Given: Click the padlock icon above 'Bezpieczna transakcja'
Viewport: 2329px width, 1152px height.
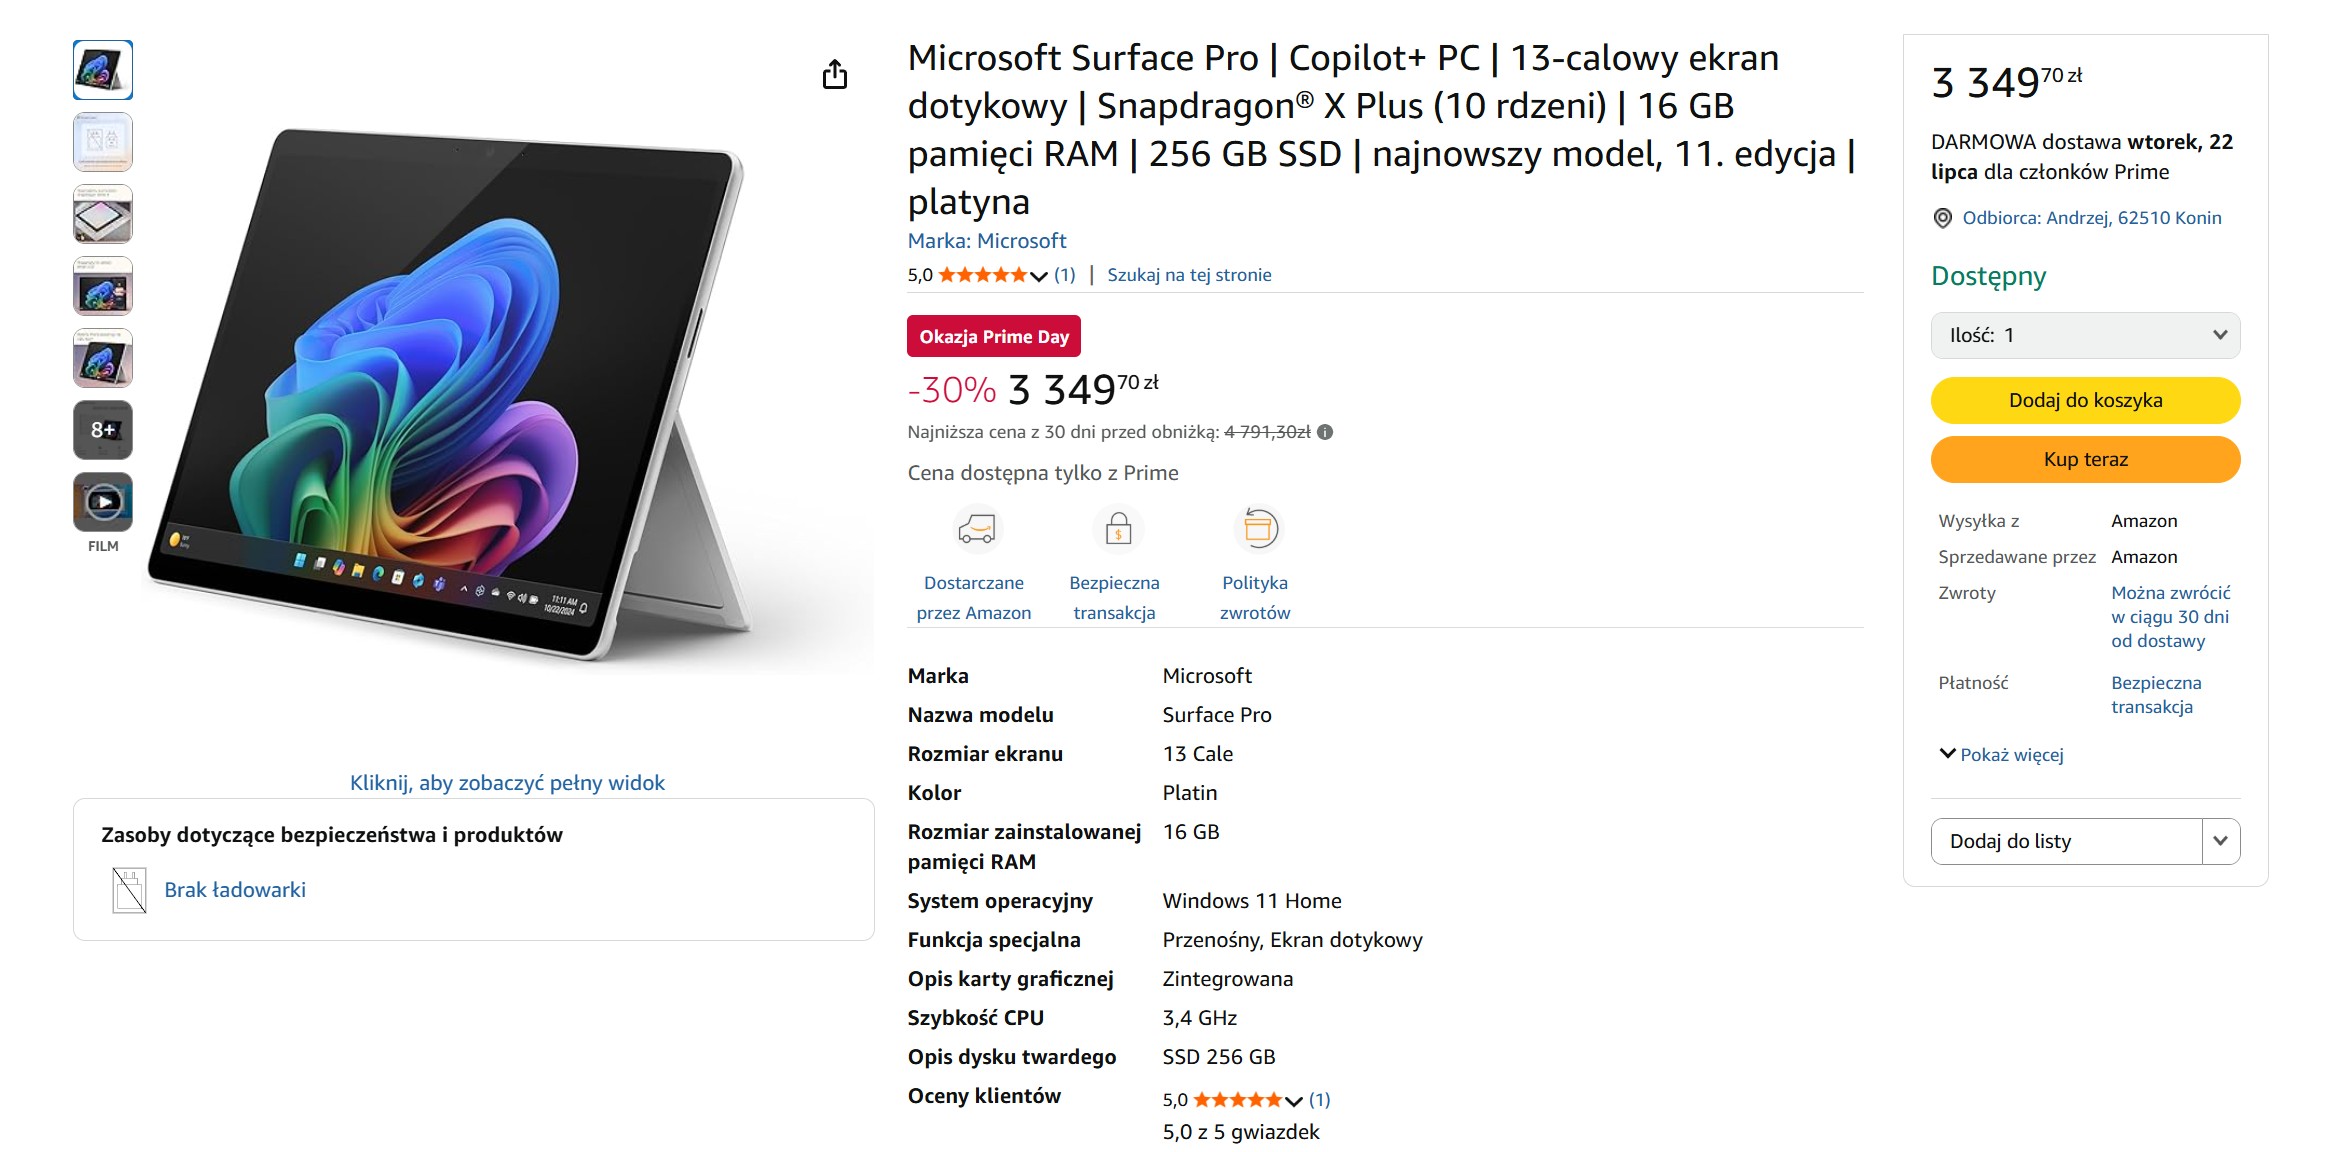Looking at the screenshot, I should 1117,529.
